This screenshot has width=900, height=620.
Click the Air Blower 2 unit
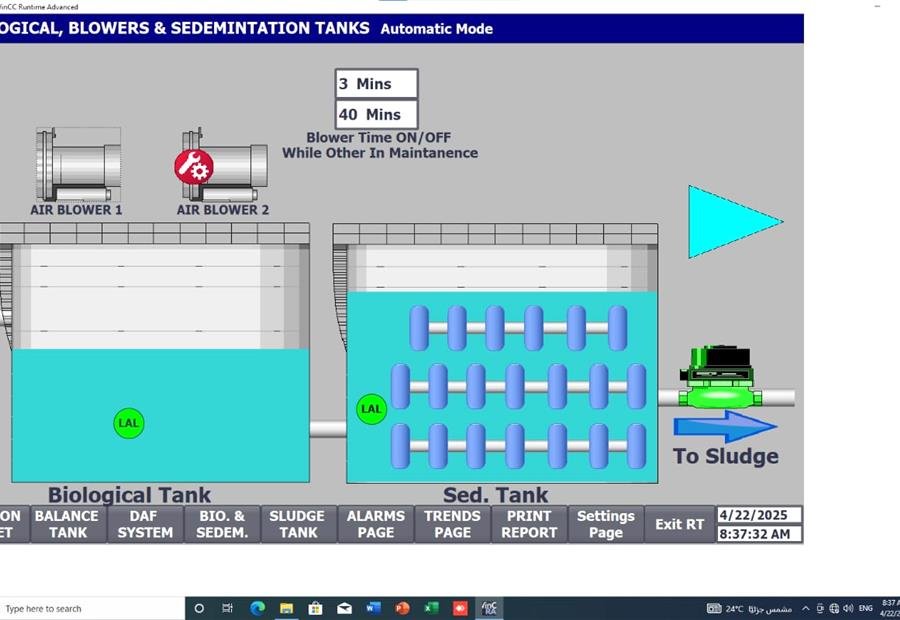coord(224,164)
